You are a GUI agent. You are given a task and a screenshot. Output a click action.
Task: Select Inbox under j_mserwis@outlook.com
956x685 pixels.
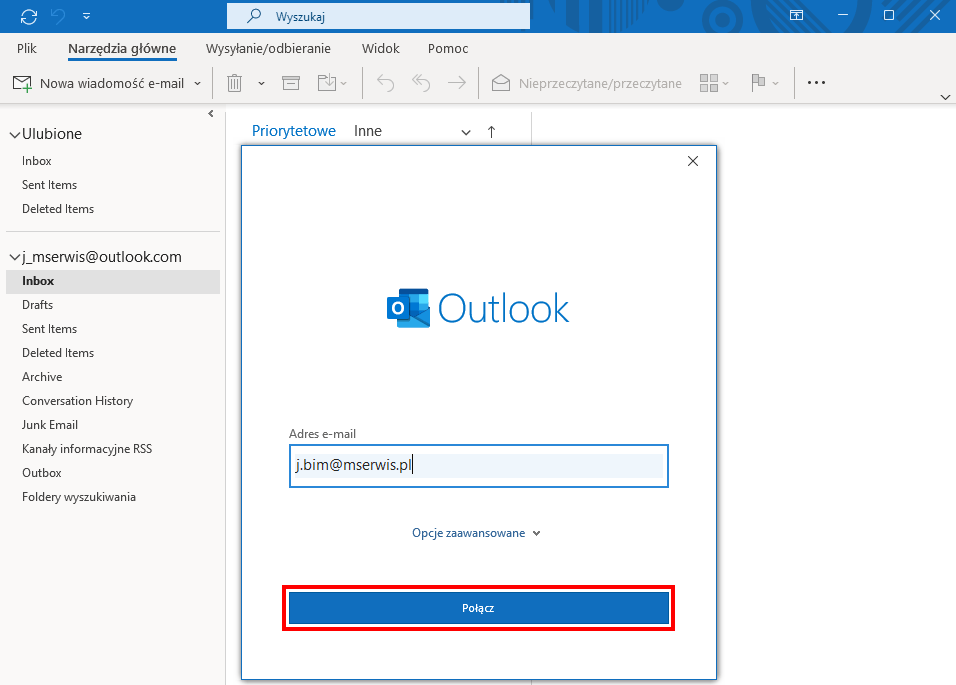point(113,281)
